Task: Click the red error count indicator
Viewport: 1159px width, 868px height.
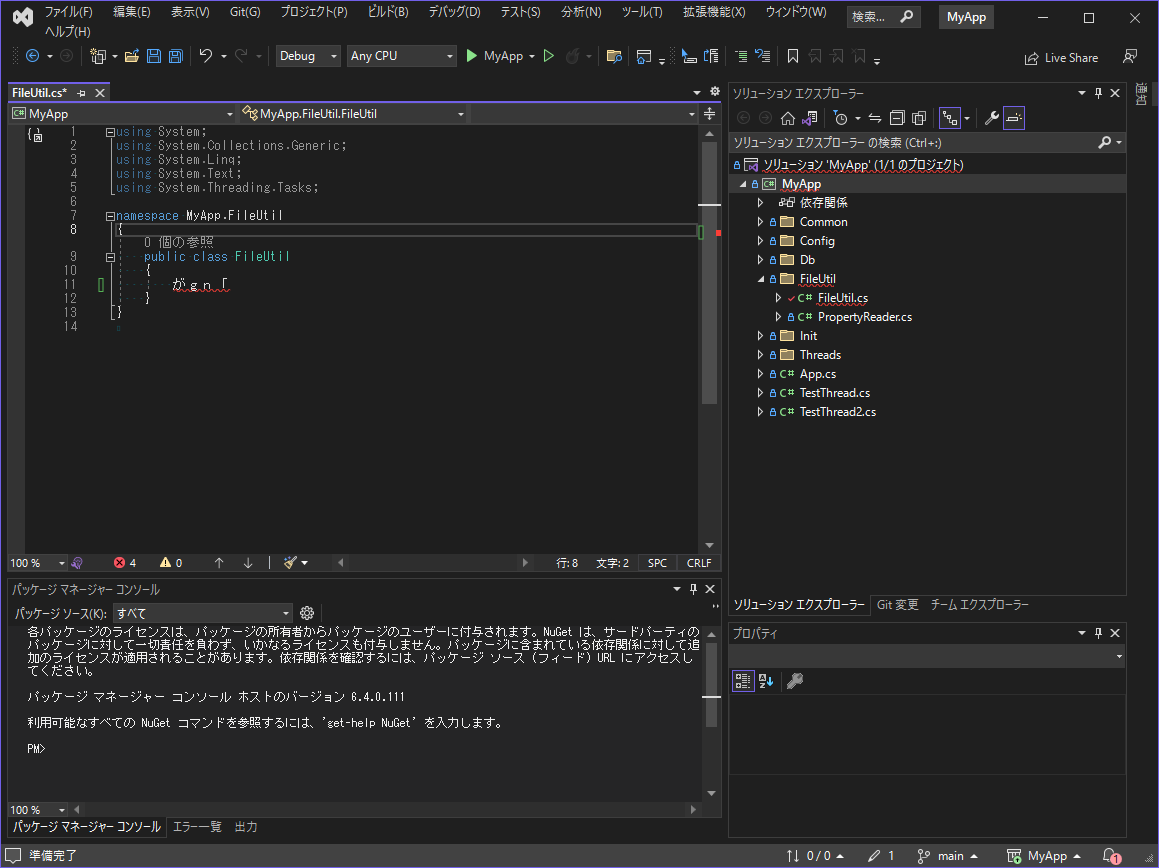Action: [125, 563]
